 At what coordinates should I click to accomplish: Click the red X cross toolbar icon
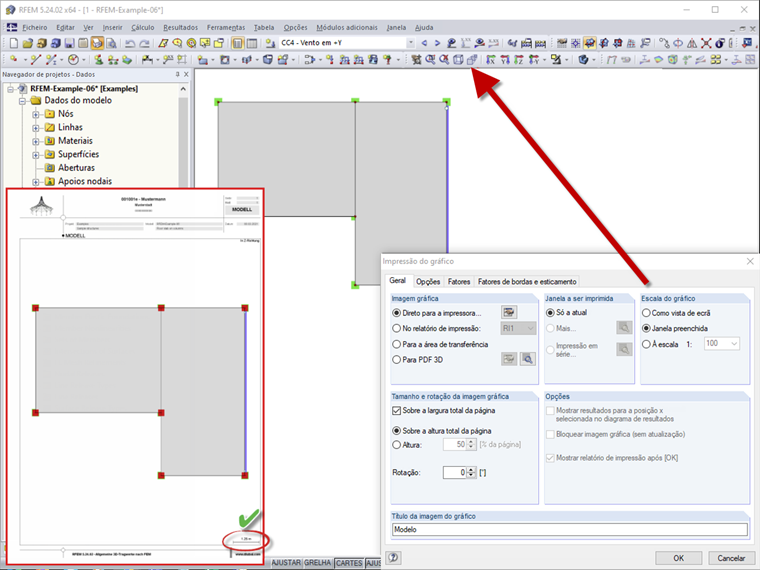706,43
